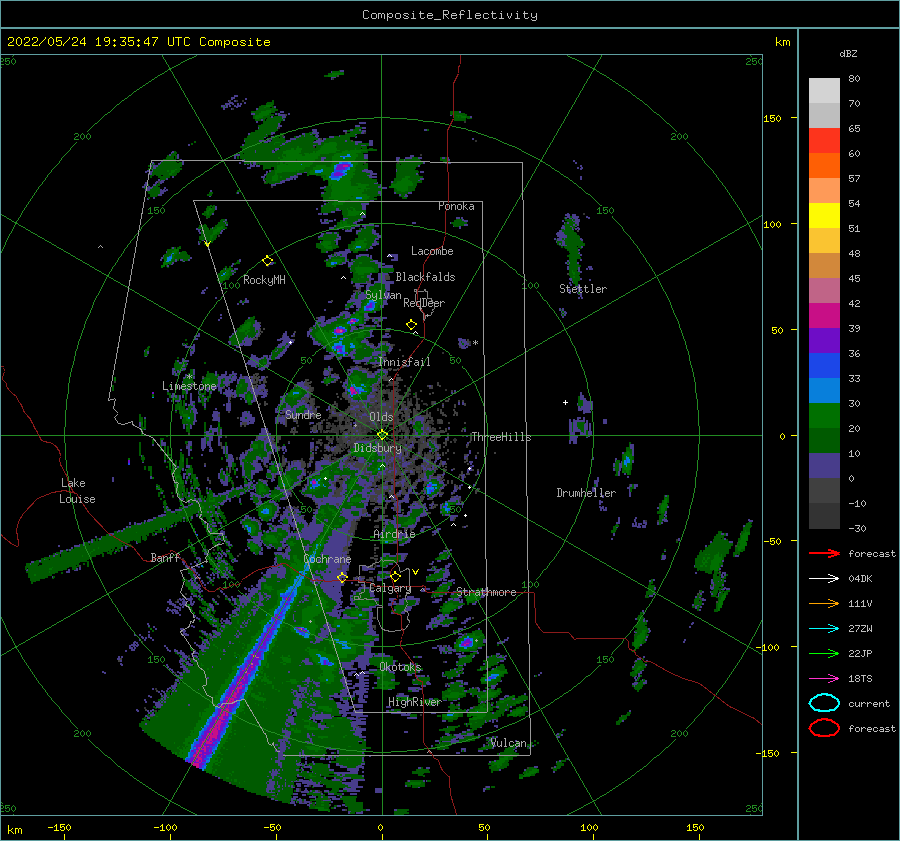Click the orange 111V arrow icon
900x841 pixels.
[x=824, y=603]
